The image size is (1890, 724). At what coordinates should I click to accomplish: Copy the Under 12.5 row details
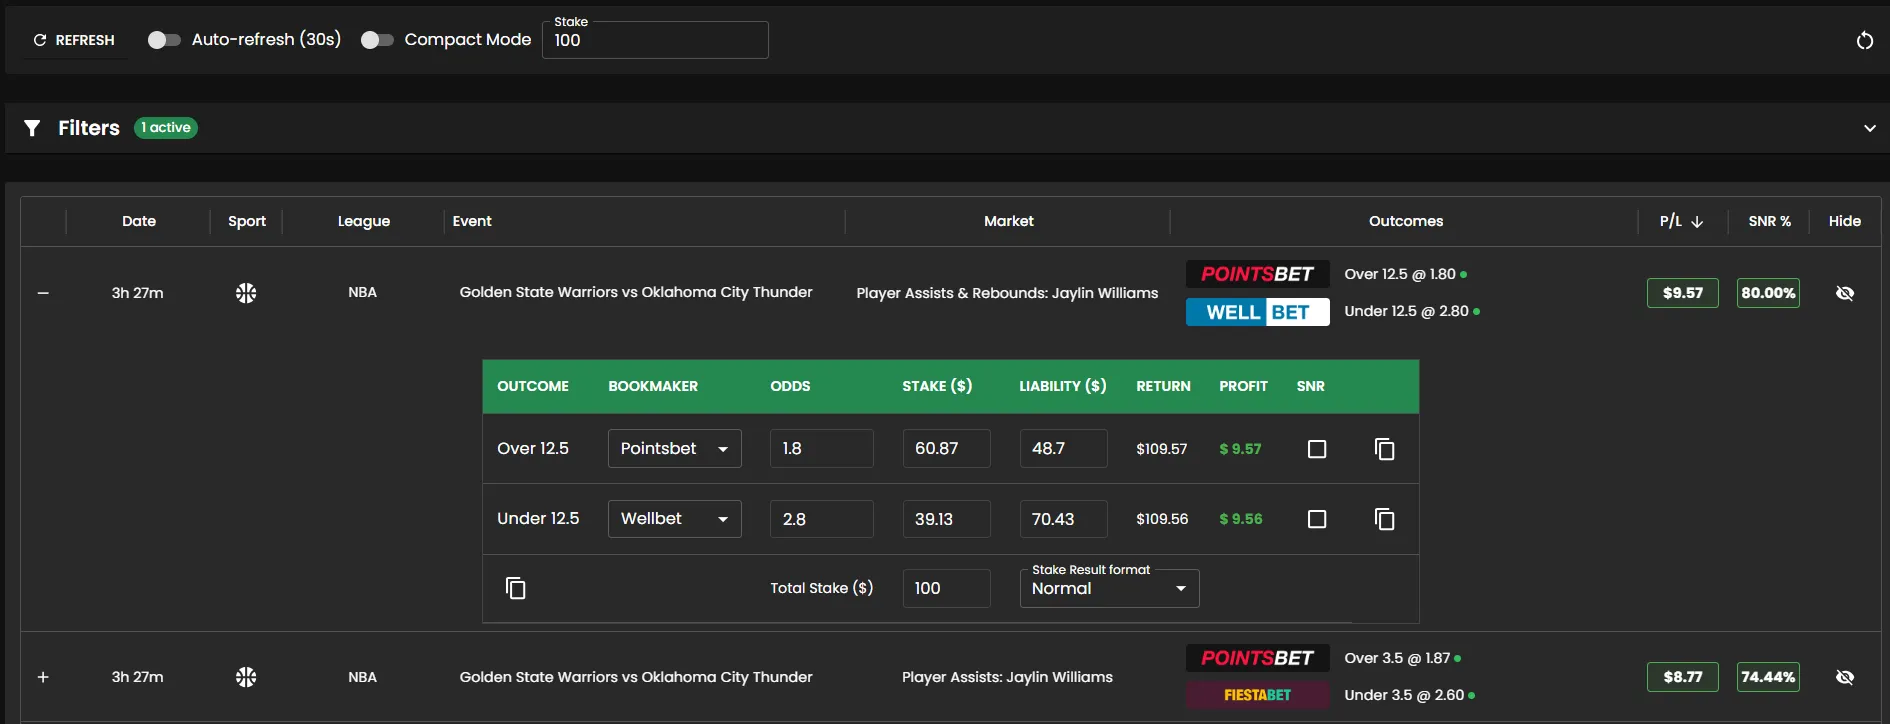[x=1385, y=519]
